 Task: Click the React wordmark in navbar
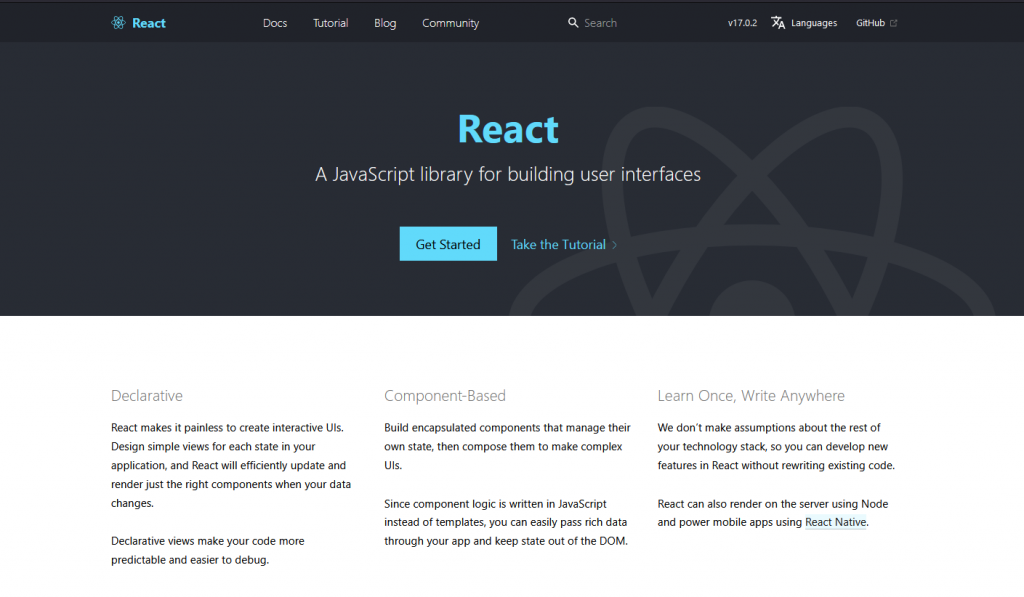click(x=149, y=23)
